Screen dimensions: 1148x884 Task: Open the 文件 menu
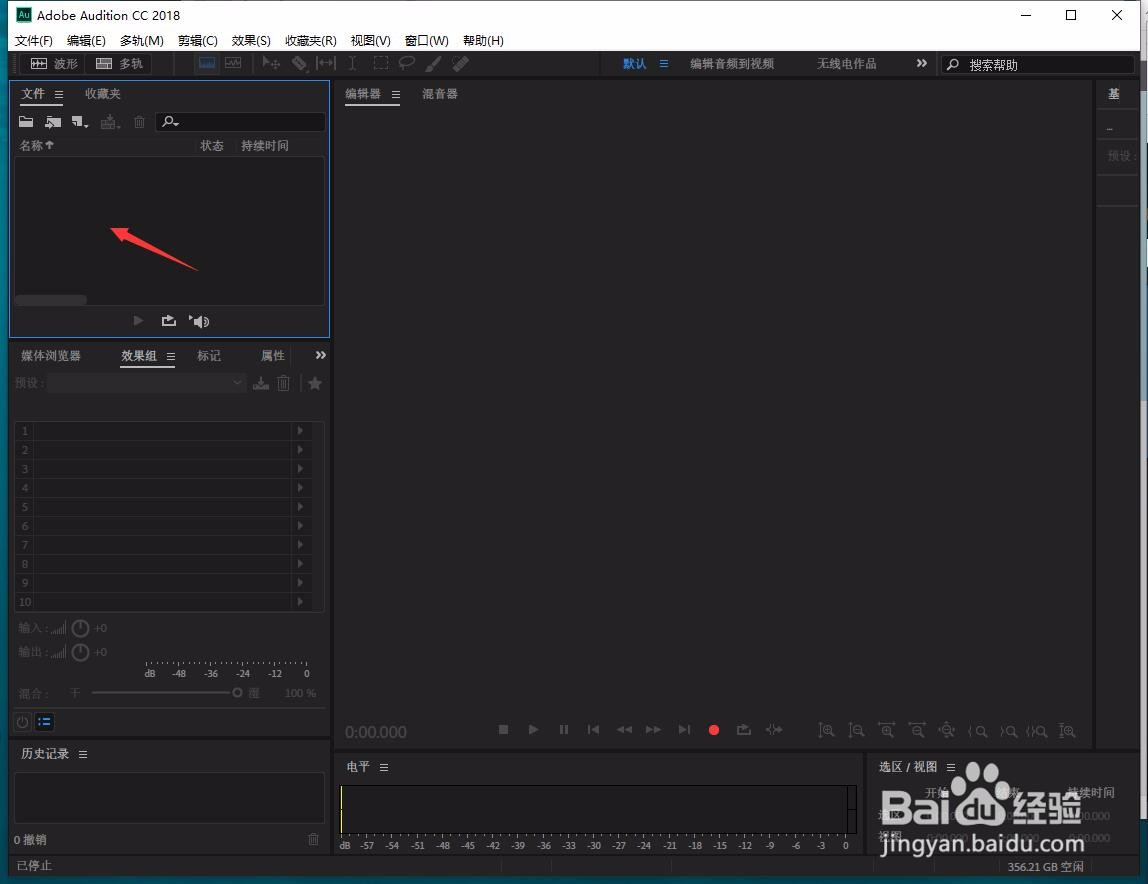(x=34, y=40)
